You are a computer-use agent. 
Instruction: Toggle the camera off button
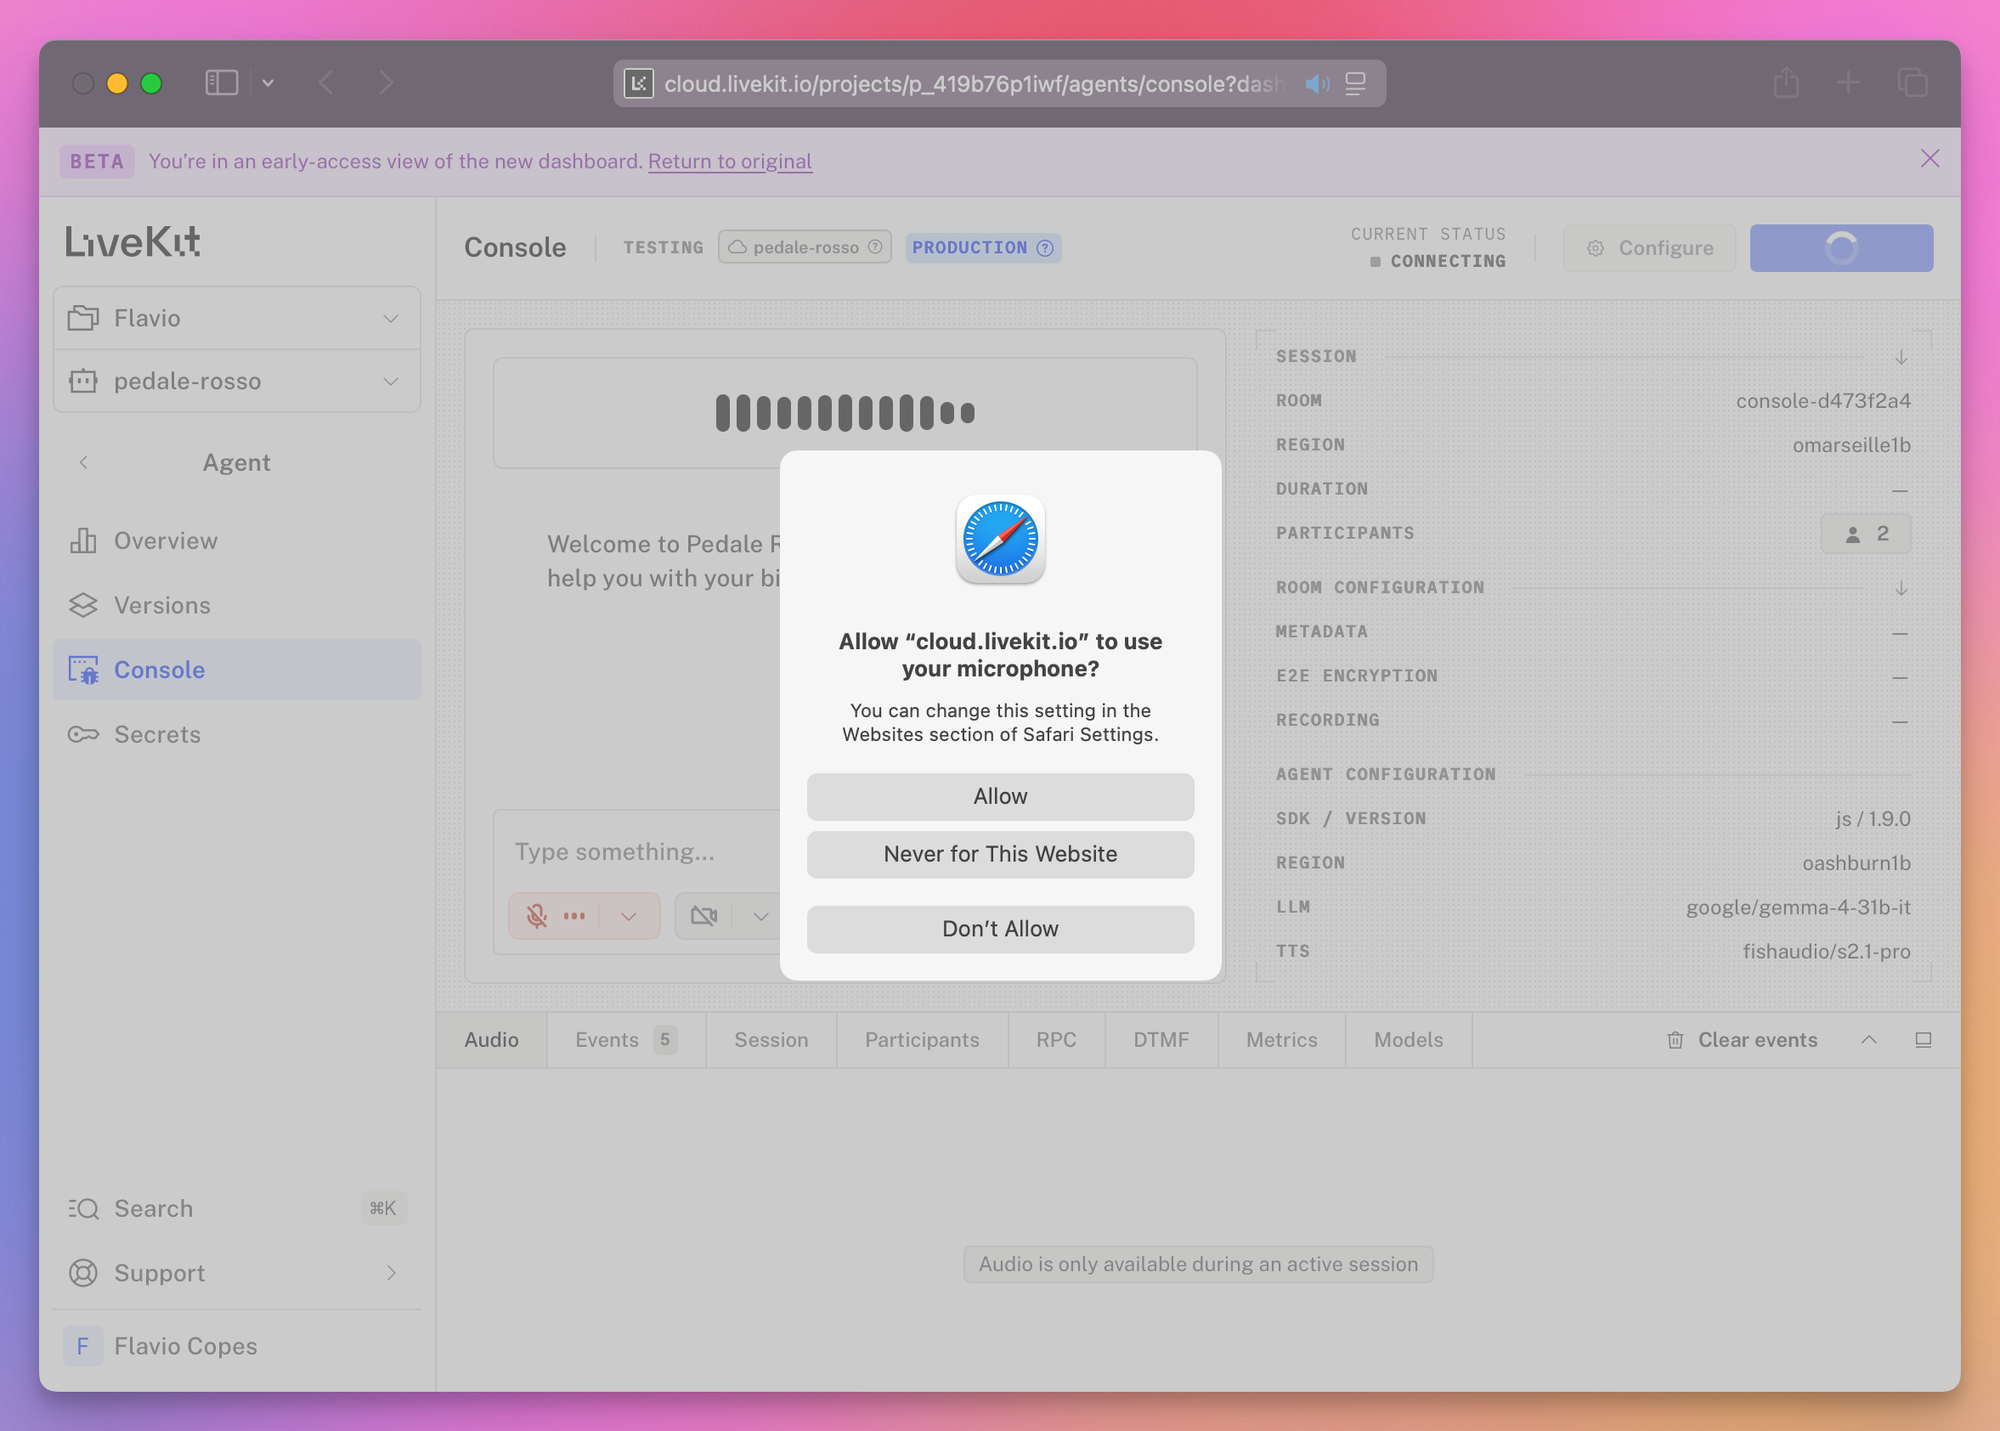point(704,916)
